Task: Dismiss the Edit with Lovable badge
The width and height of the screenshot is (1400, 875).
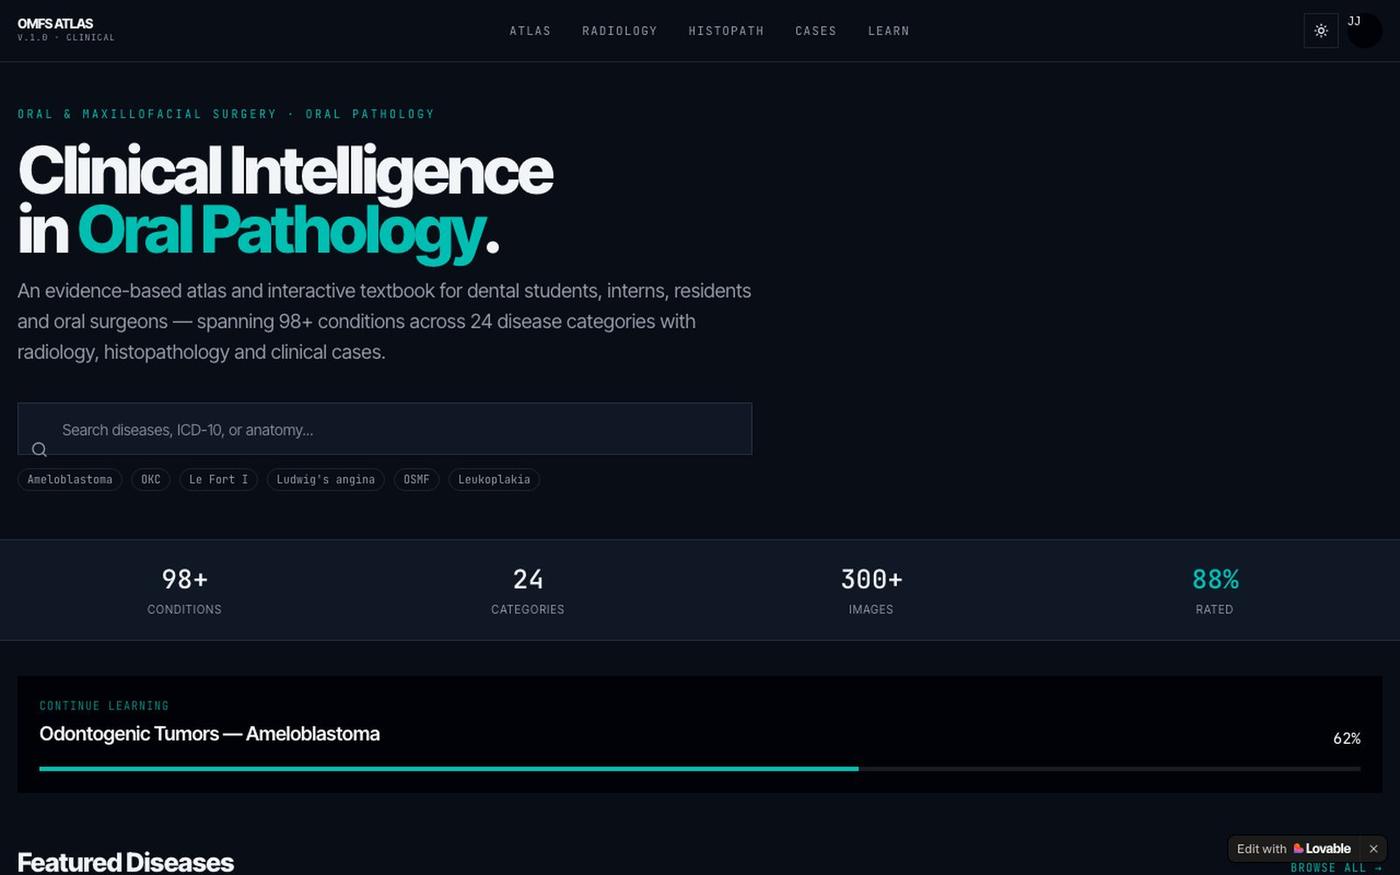Action: [1373, 849]
